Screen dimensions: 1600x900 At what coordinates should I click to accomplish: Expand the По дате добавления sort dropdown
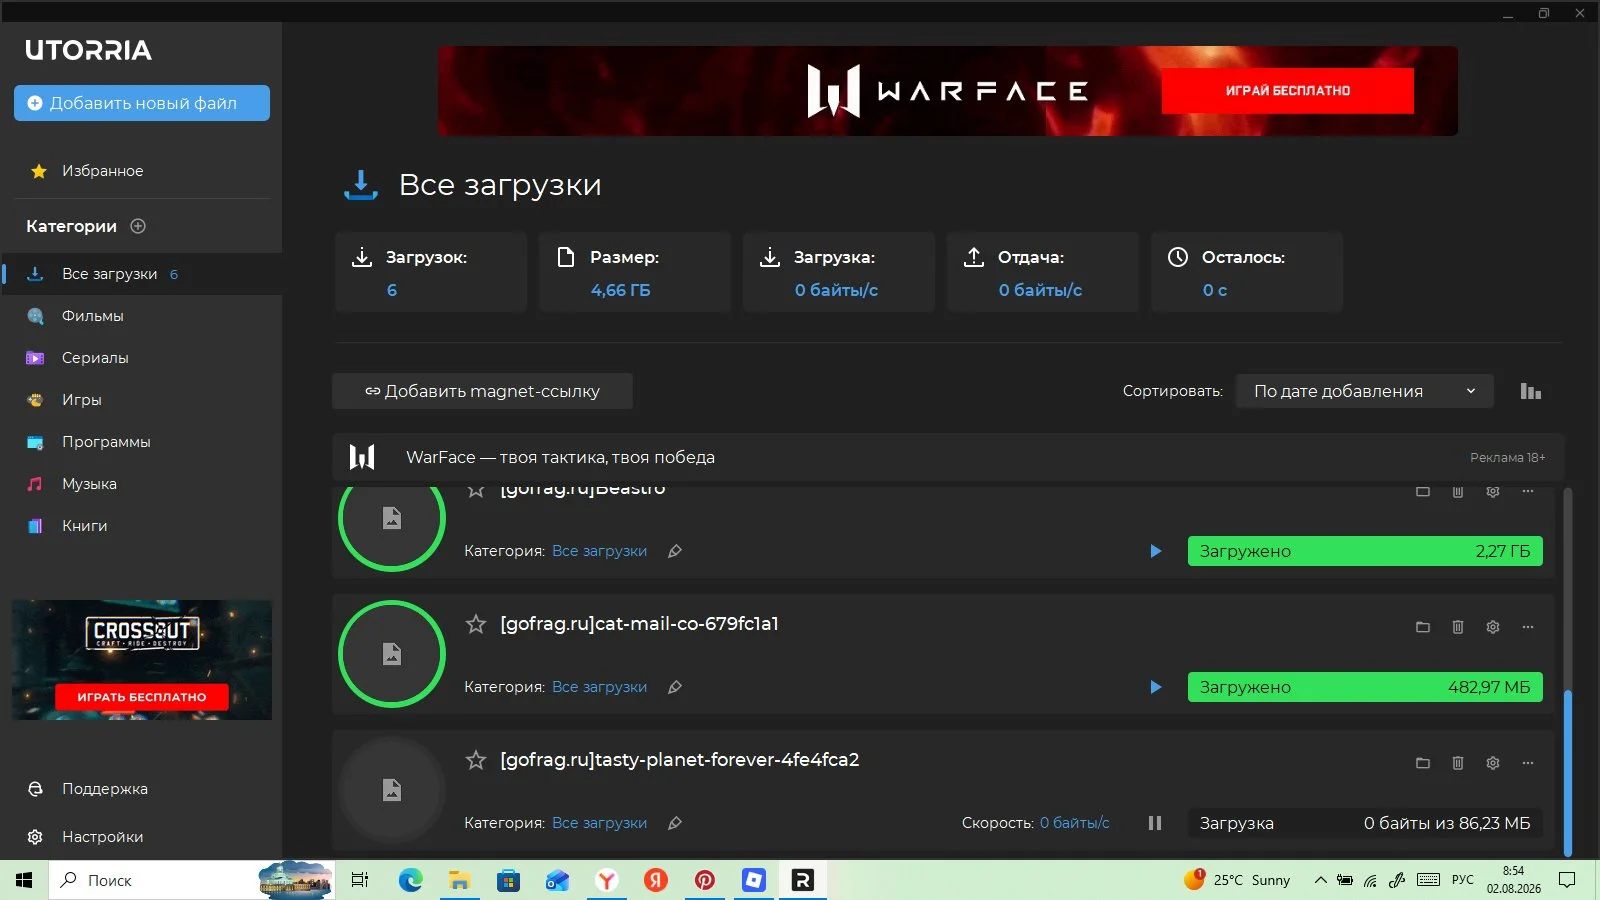pos(1365,391)
